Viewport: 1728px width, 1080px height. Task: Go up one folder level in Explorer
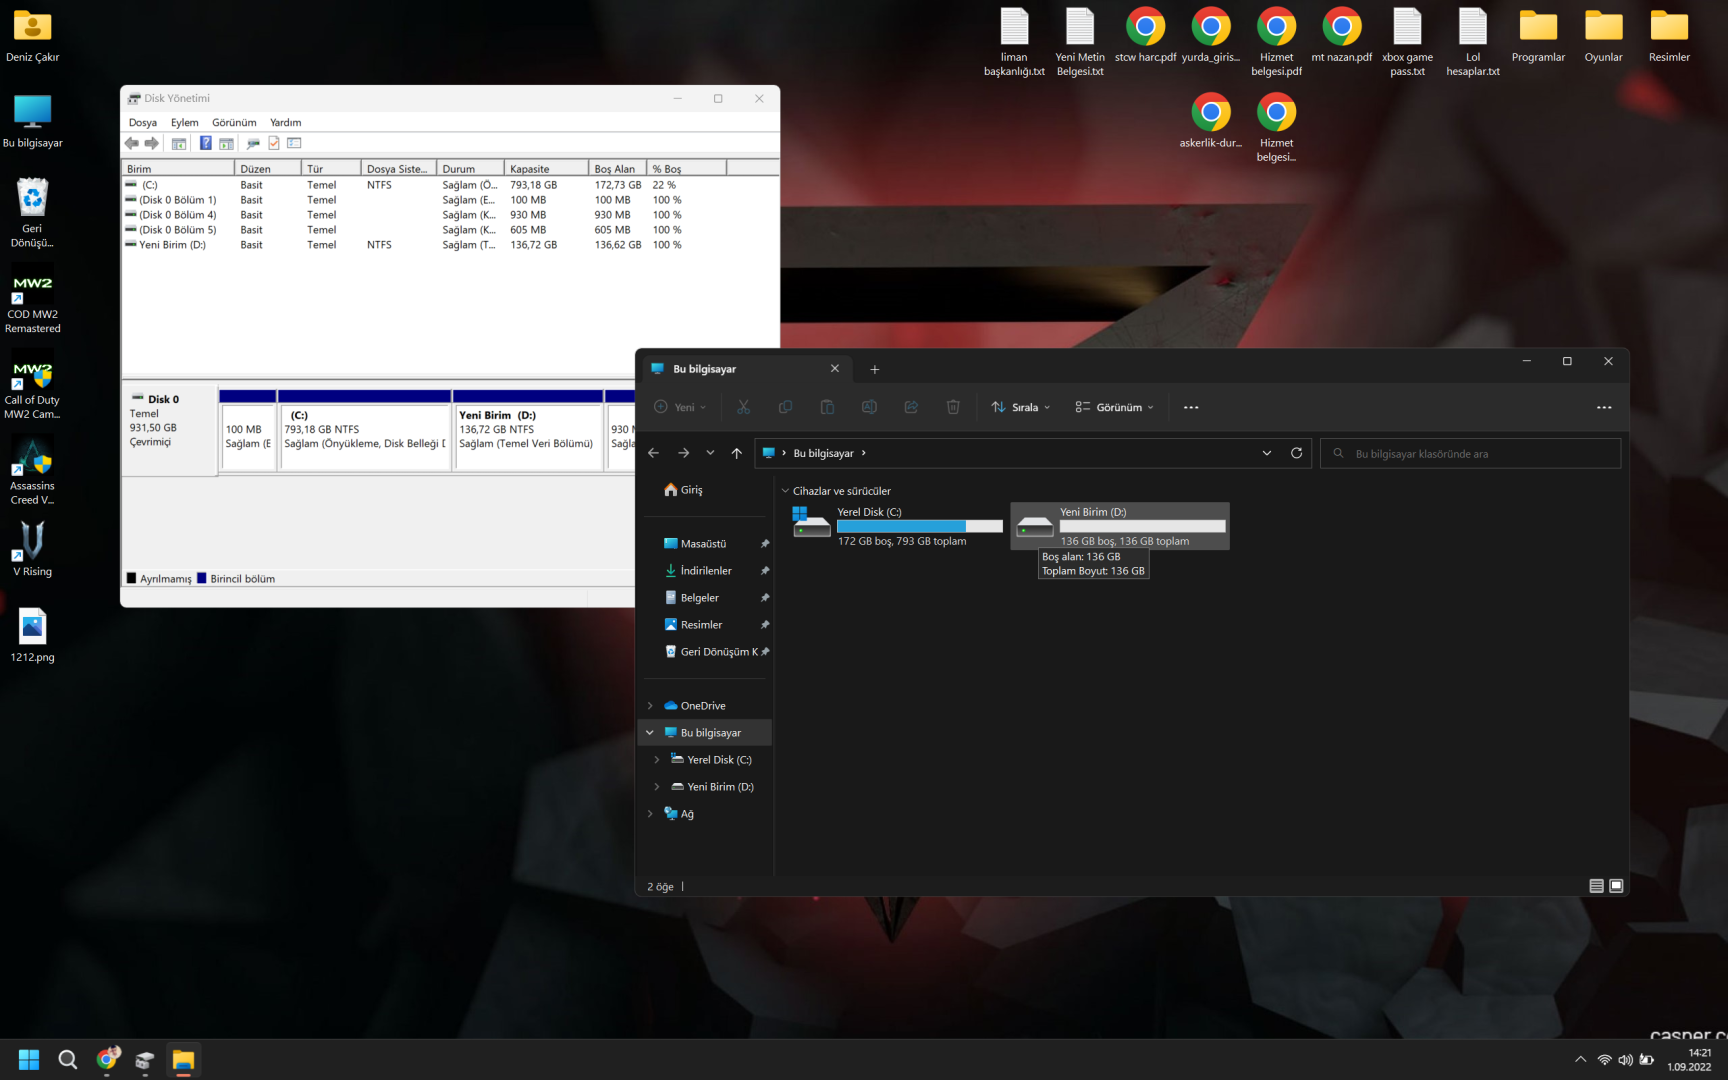[737, 453]
